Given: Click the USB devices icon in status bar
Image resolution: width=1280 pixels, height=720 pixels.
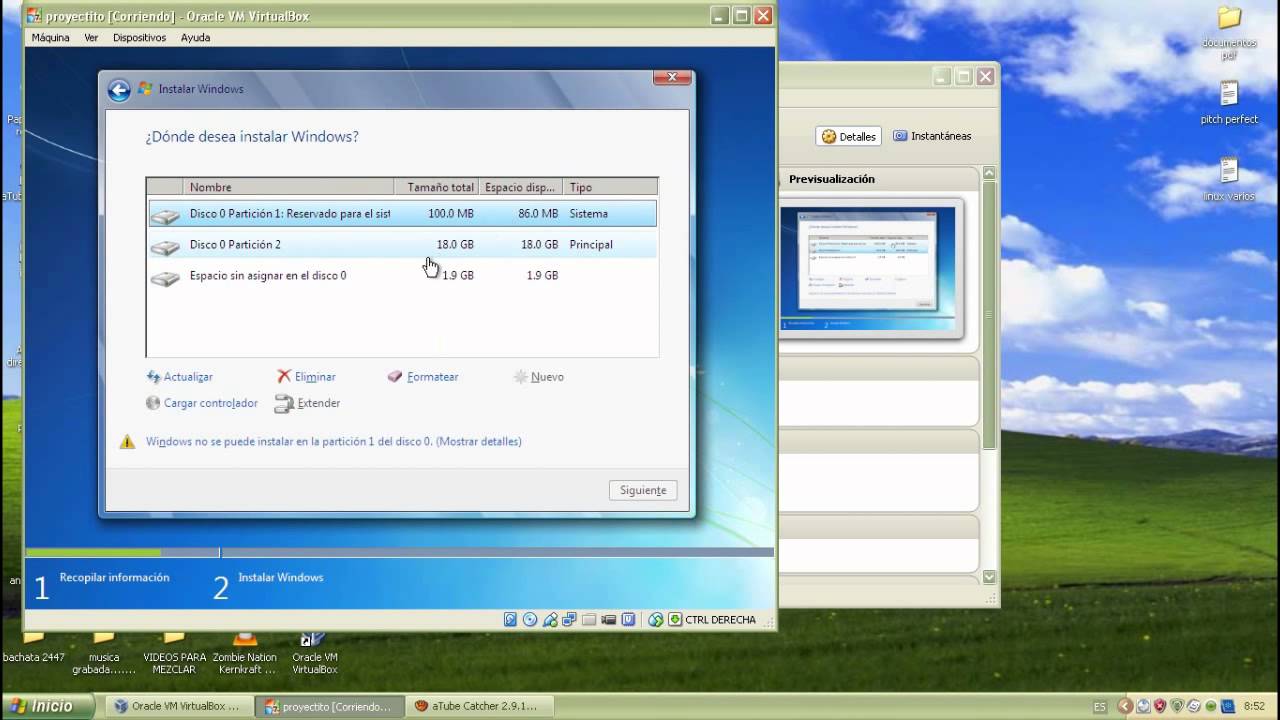Looking at the screenshot, I should coord(550,619).
